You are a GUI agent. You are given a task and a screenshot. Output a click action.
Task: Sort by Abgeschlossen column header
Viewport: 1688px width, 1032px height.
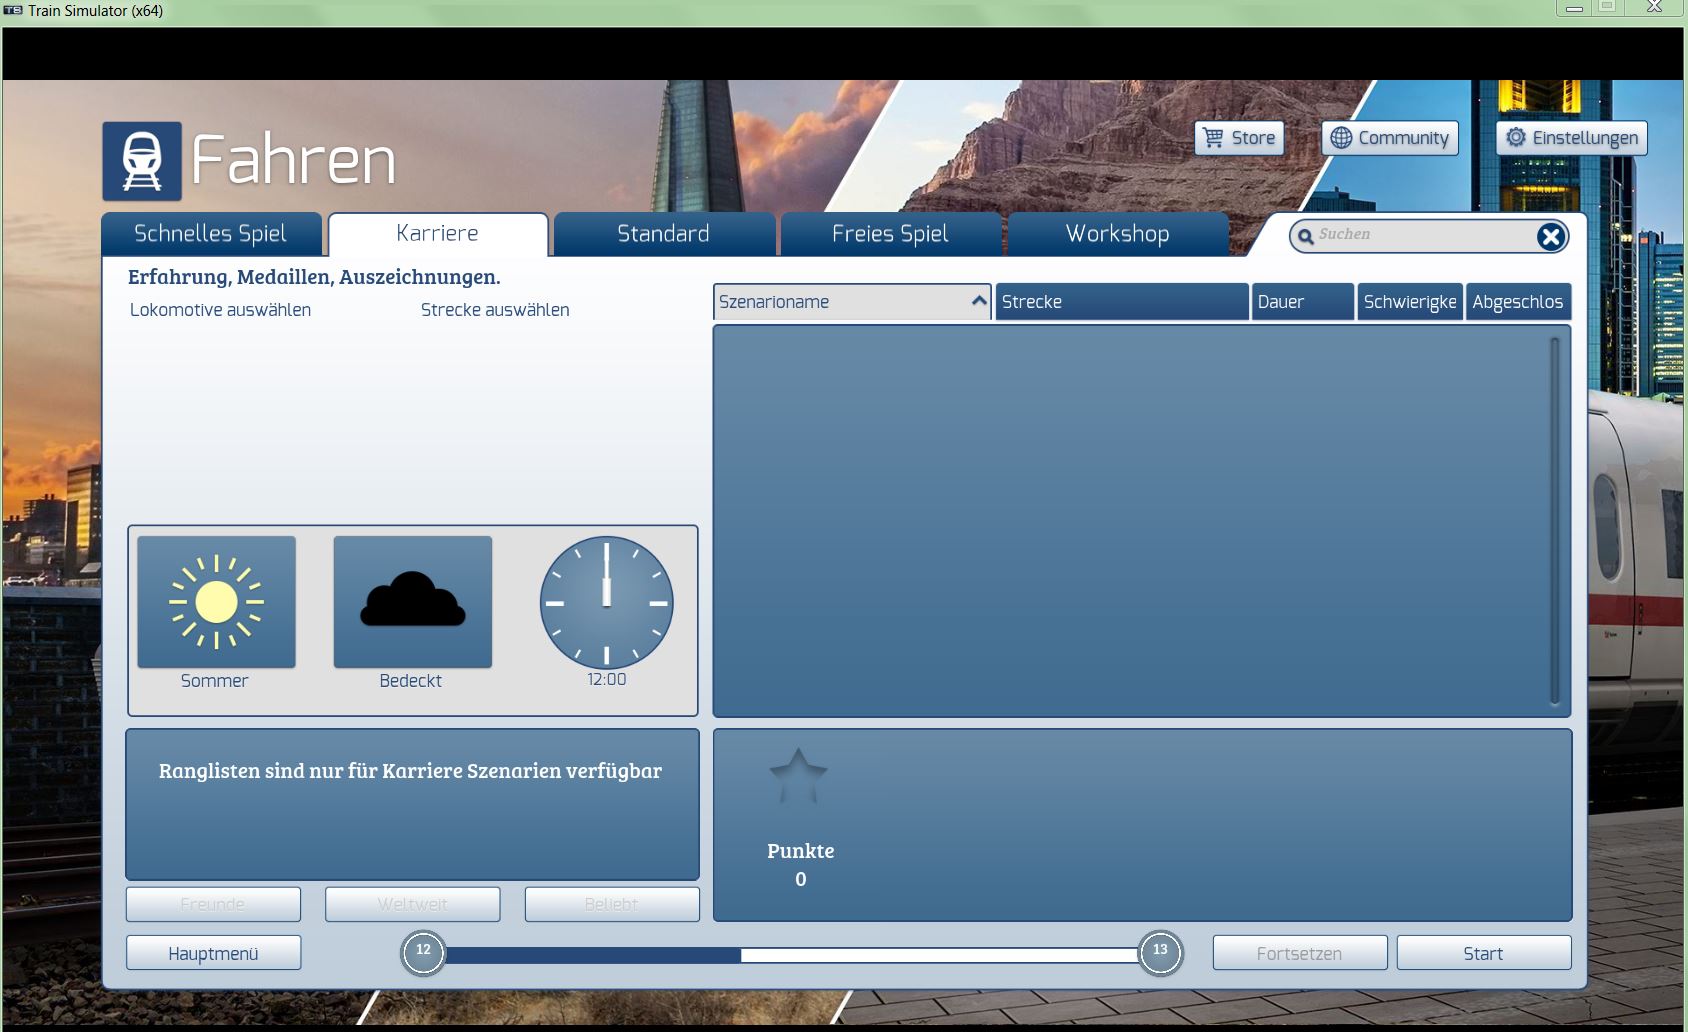pos(1518,302)
